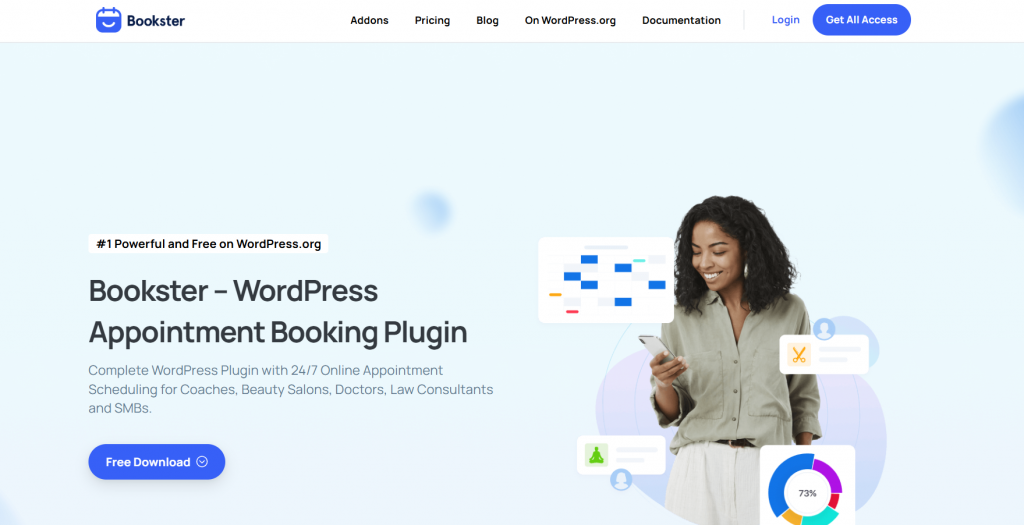Image resolution: width=1024 pixels, height=525 pixels.
Task: Click the Bookster calendar logo icon
Action: coord(108,20)
